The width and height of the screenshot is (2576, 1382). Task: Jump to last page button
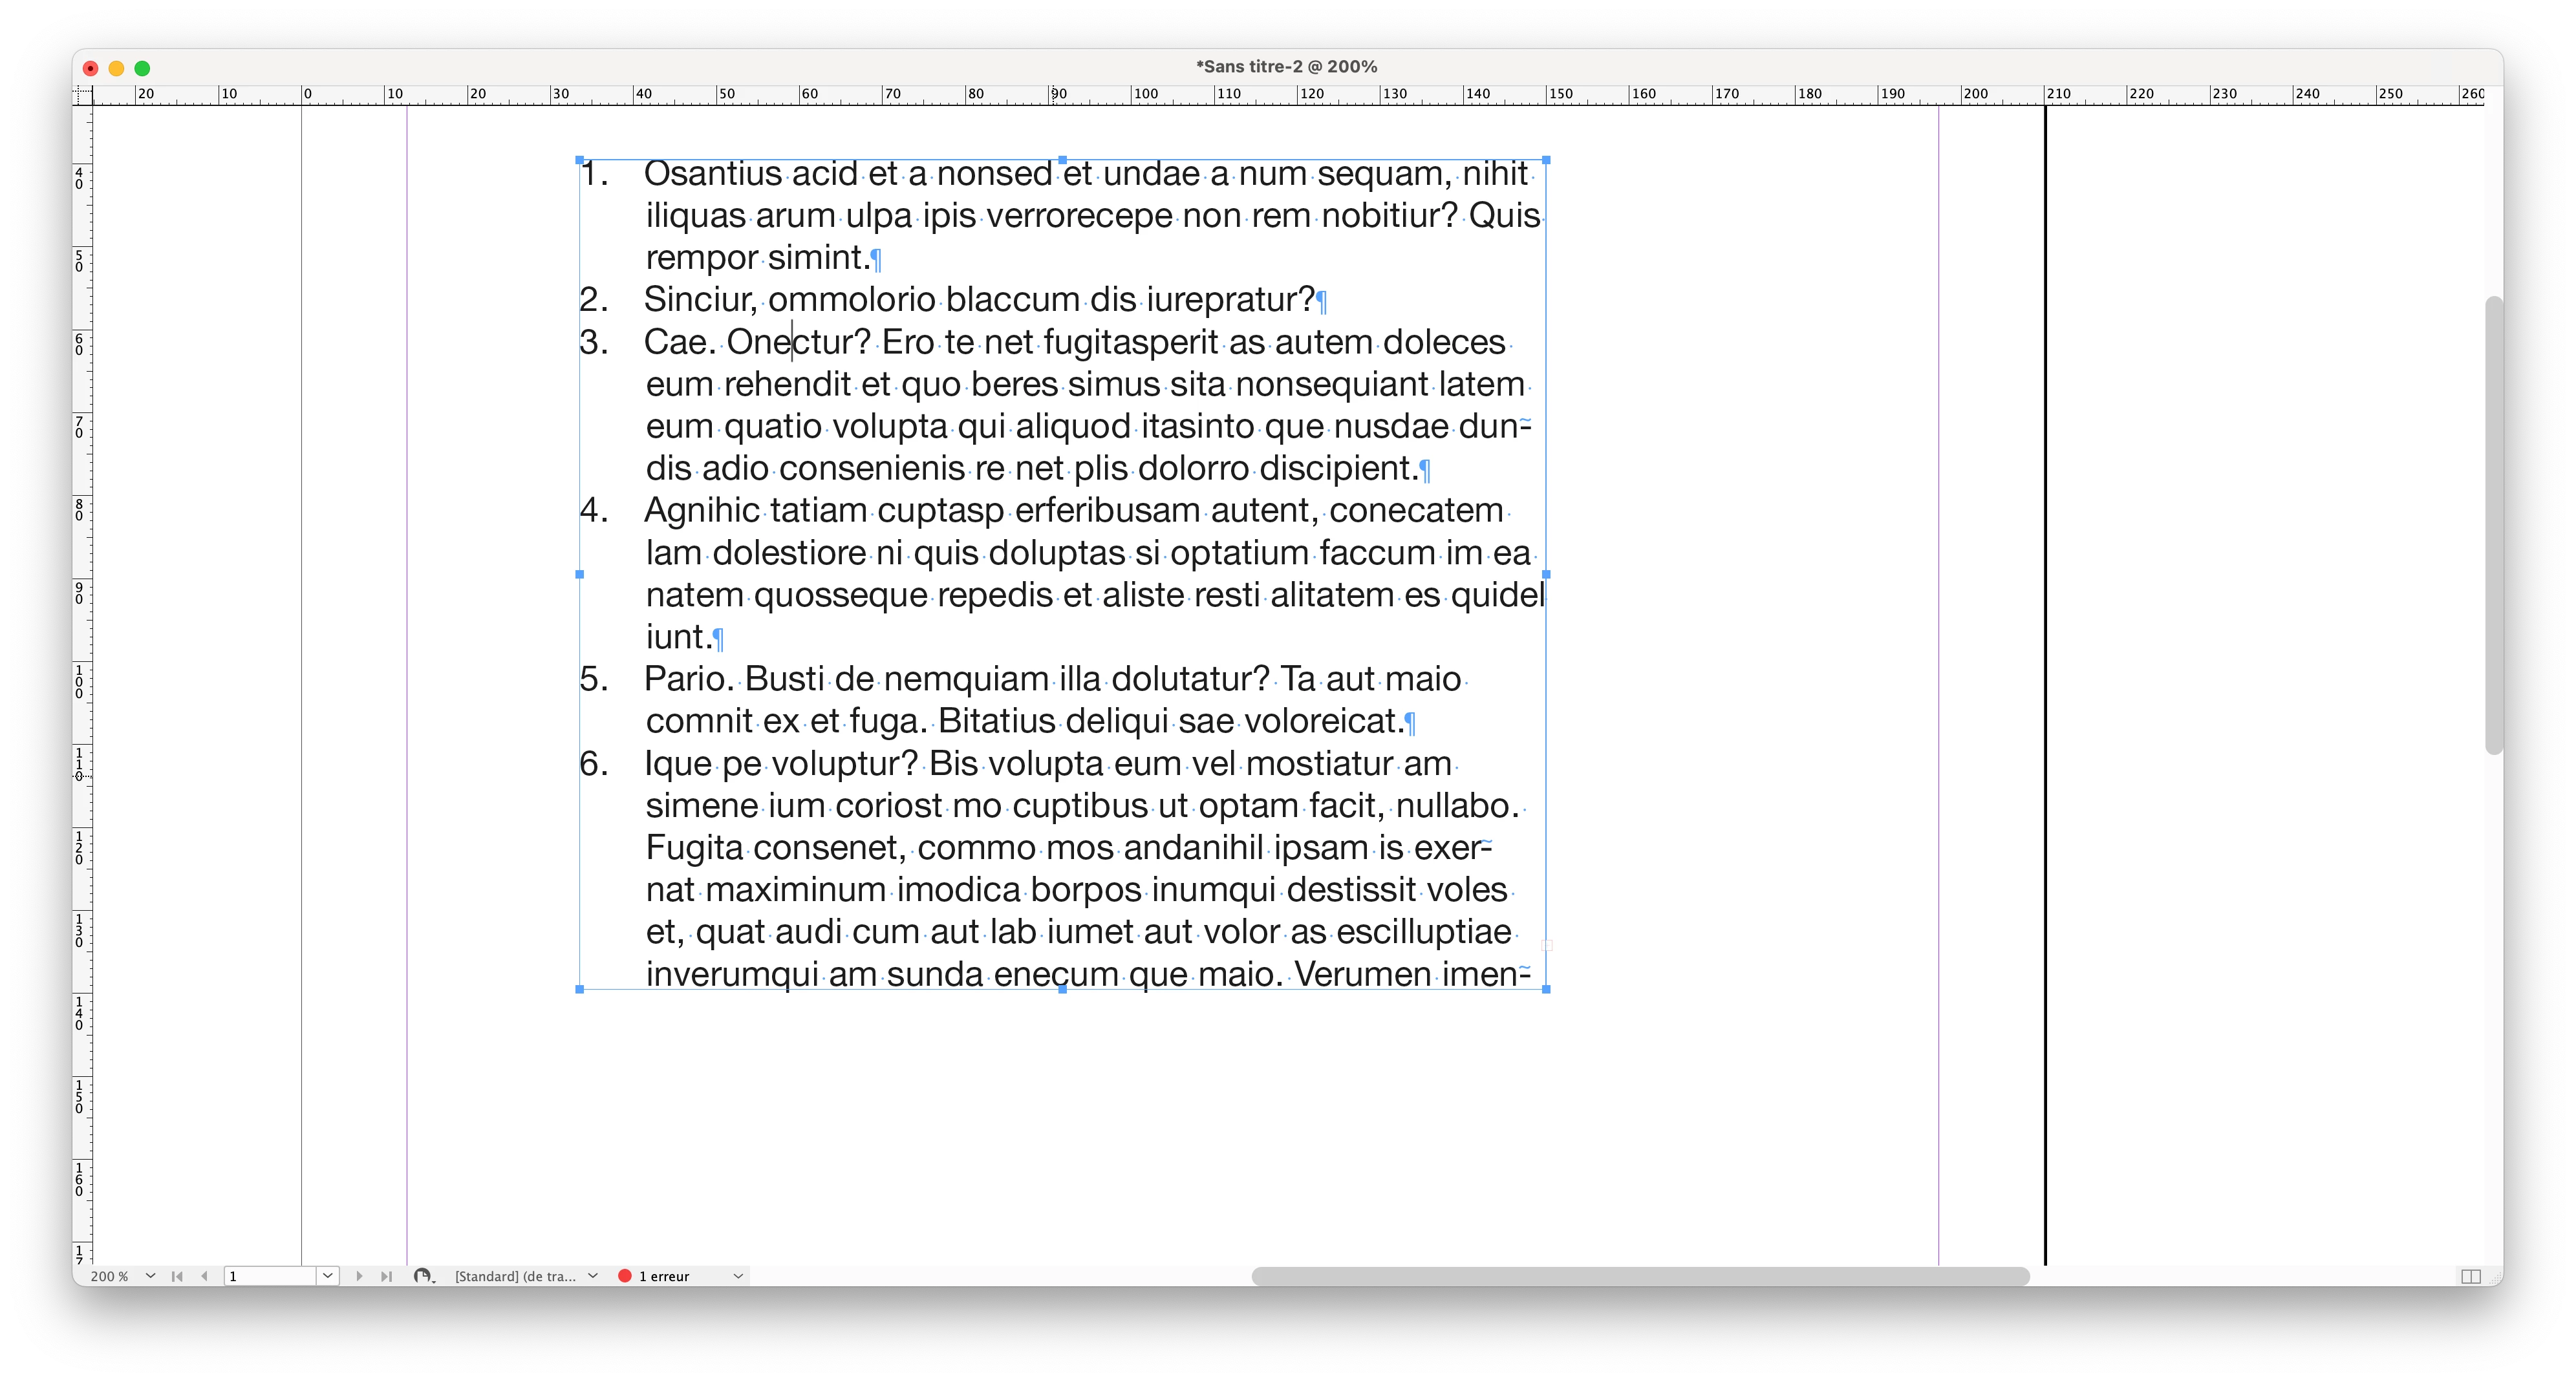tap(386, 1276)
